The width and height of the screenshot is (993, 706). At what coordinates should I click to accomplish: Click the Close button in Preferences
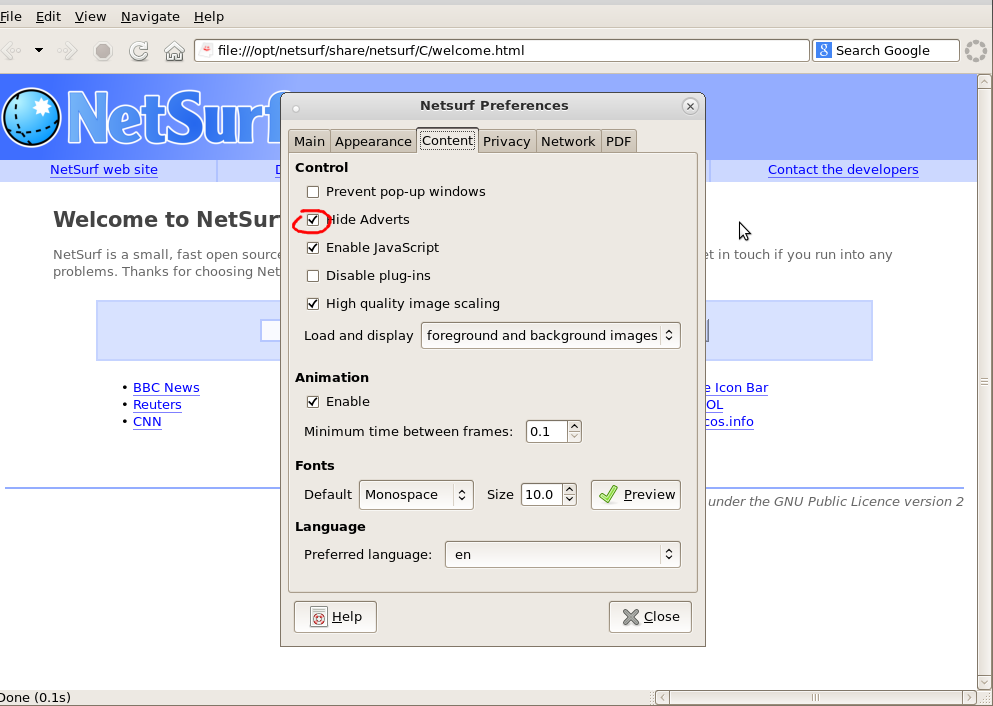(x=650, y=617)
